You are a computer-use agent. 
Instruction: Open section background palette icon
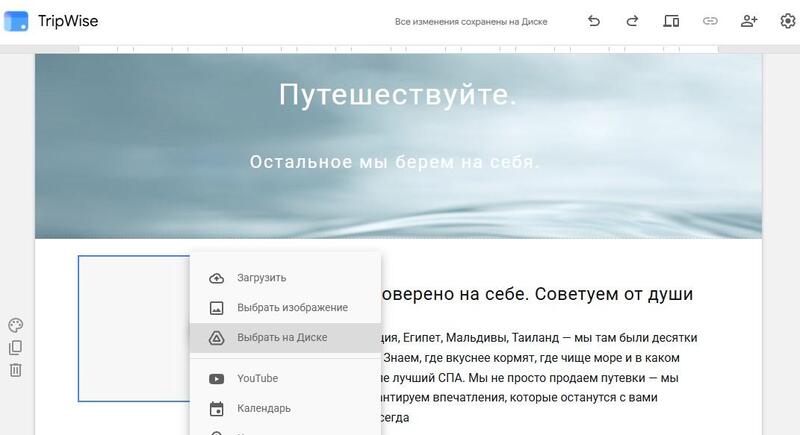pos(16,325)
